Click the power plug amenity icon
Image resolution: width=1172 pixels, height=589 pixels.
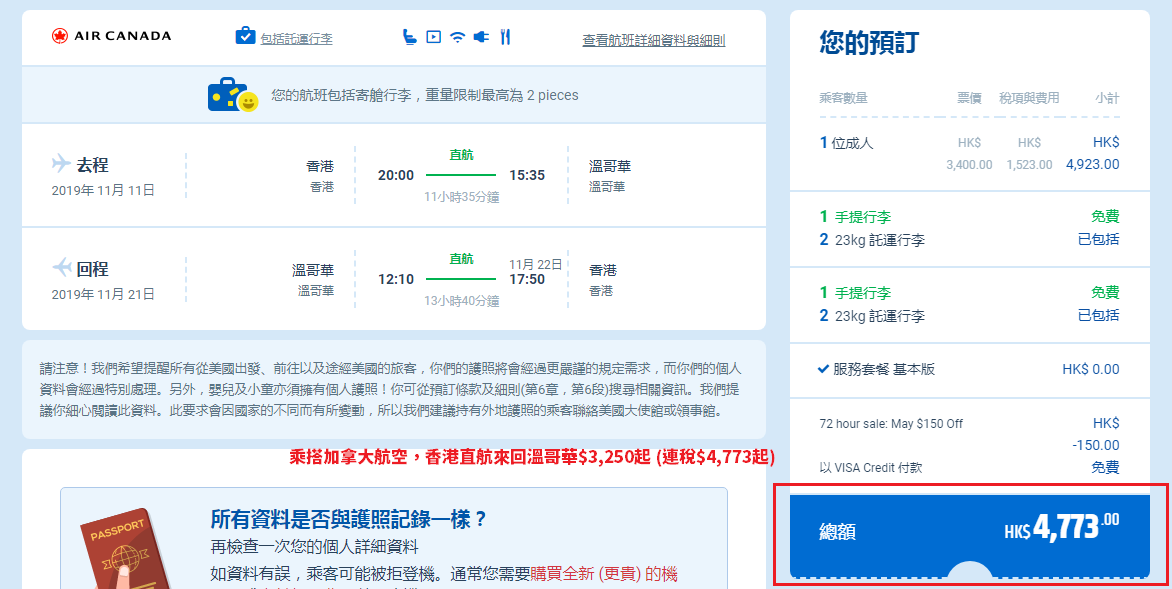pyautogui.click(x=481, y=36)
